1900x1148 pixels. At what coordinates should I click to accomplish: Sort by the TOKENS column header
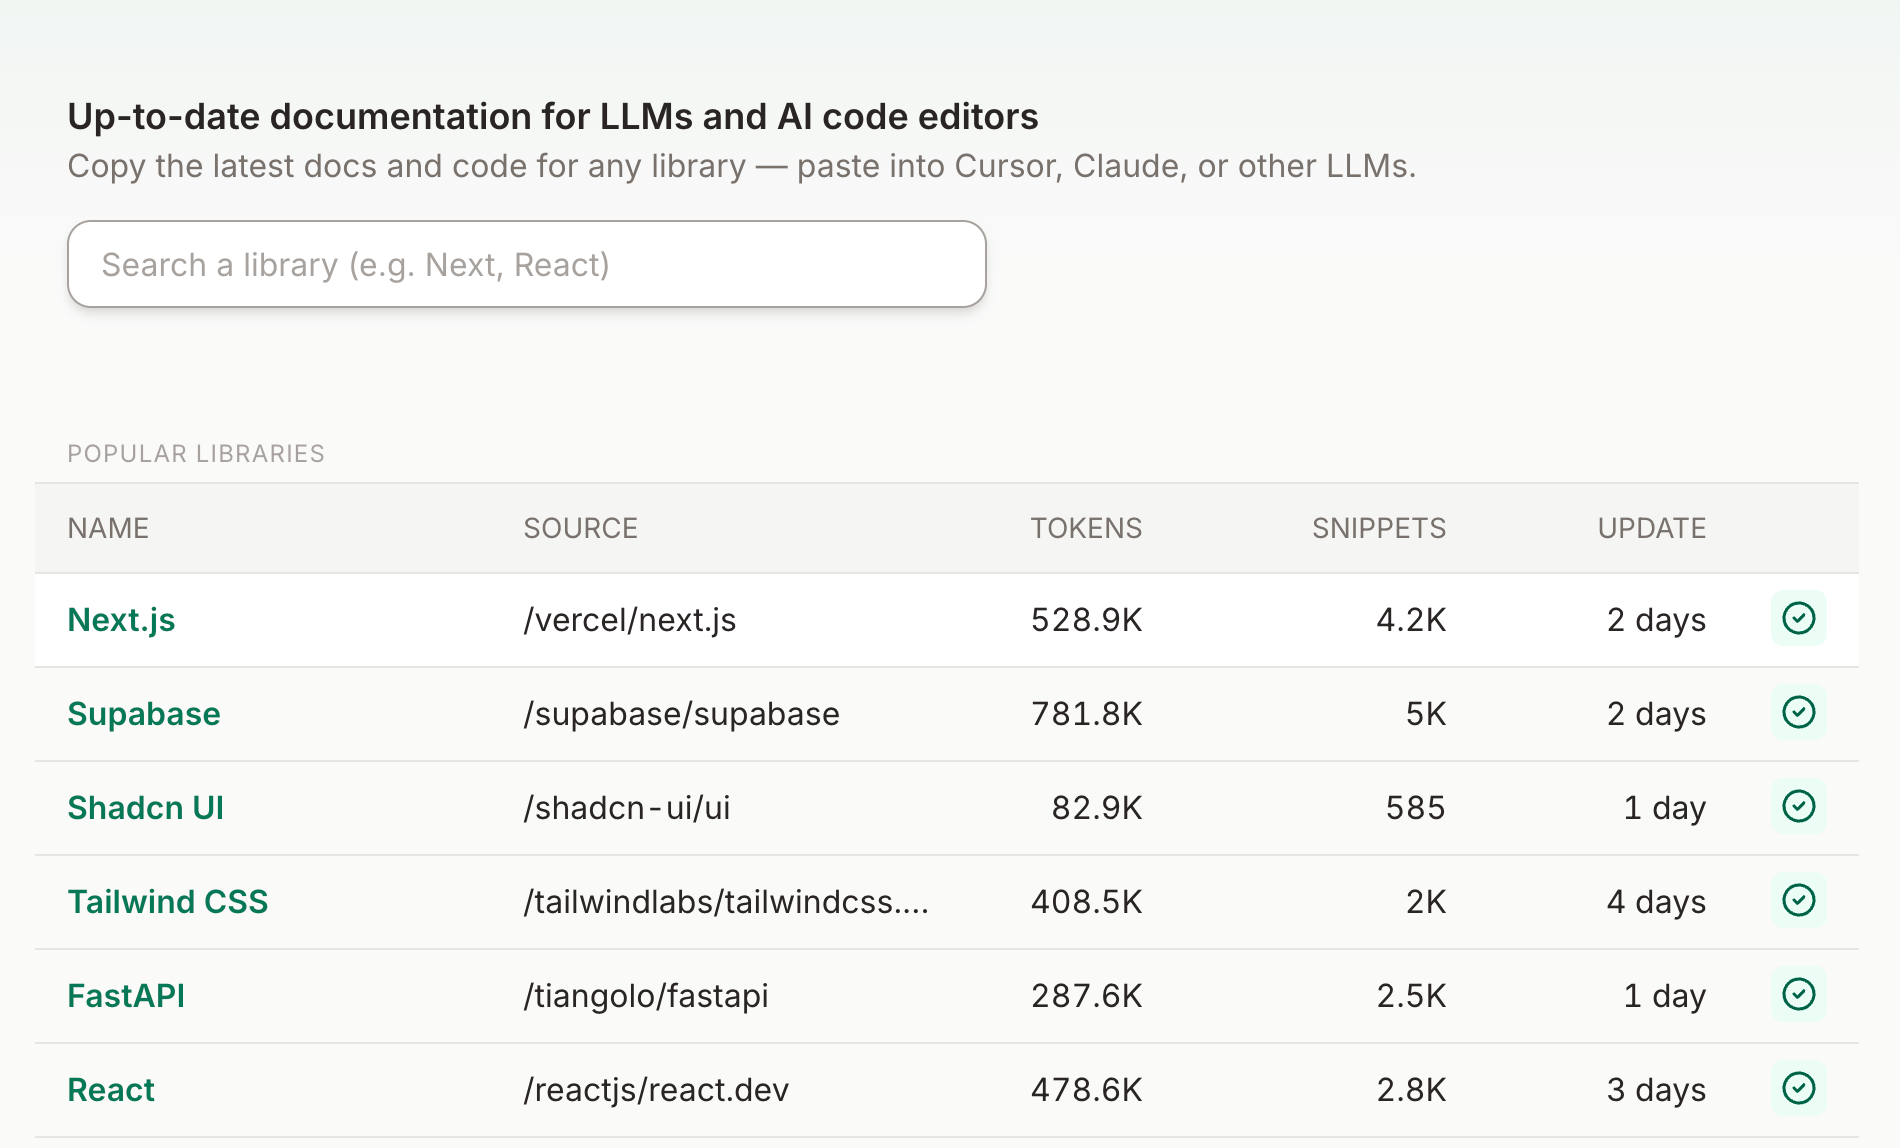pyautogui.click(x=1086, y=528)
